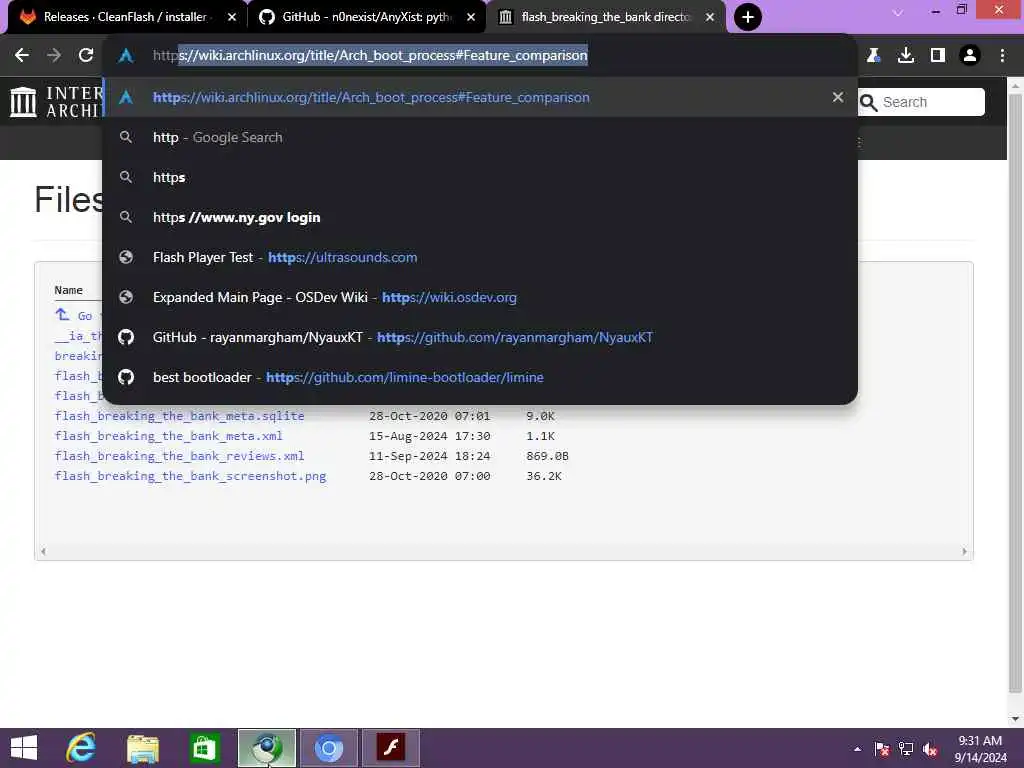The image size is (1024, 768).
Task: Click the muted volume tray icon
Action: (930, 749)
